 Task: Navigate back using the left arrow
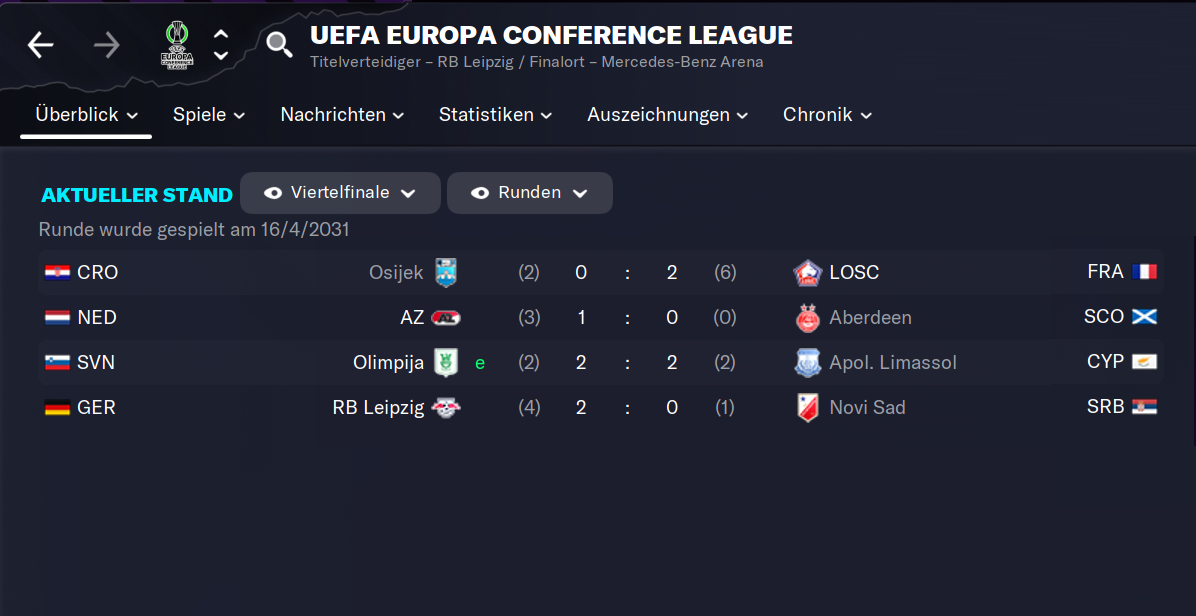[41, 45]
